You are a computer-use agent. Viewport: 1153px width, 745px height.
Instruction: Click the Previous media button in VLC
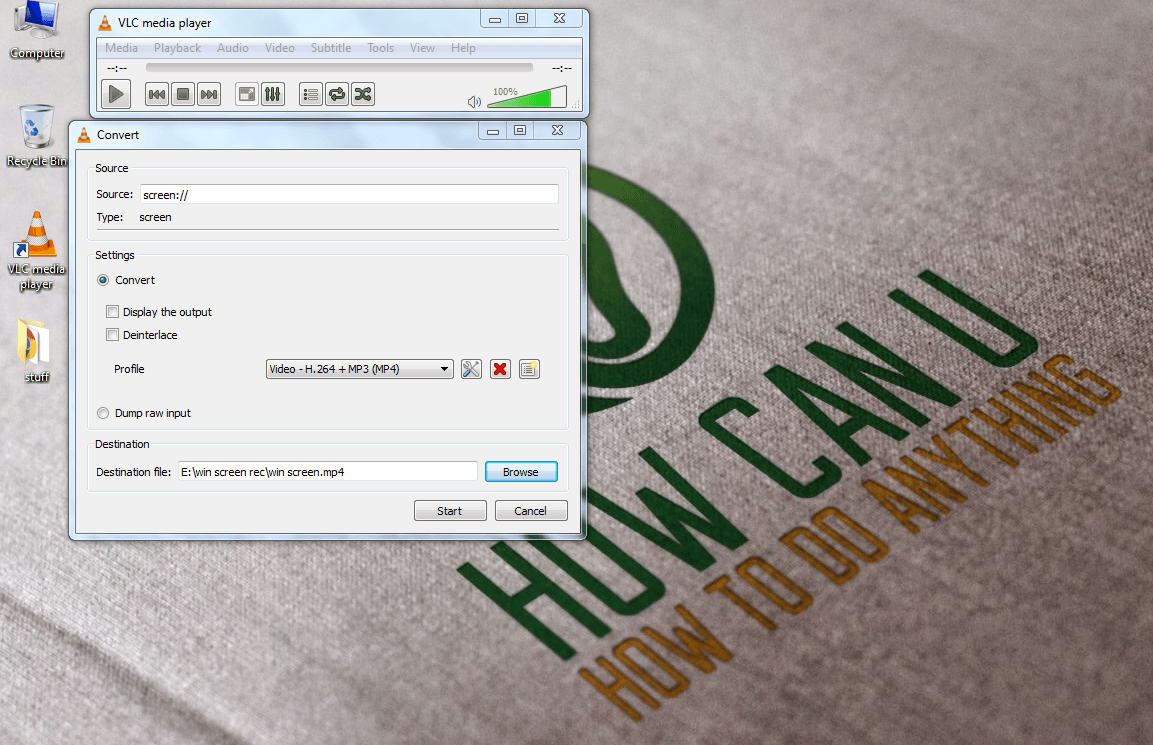[x=157, y=94]
